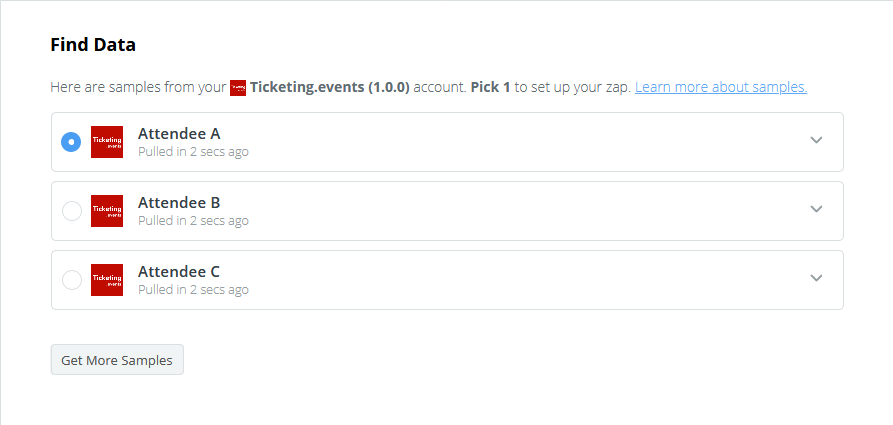Image resolution: width=893 pixels, height=425 pixels.
Task: Open the Learn more about samples link
Action: point(721,87)
